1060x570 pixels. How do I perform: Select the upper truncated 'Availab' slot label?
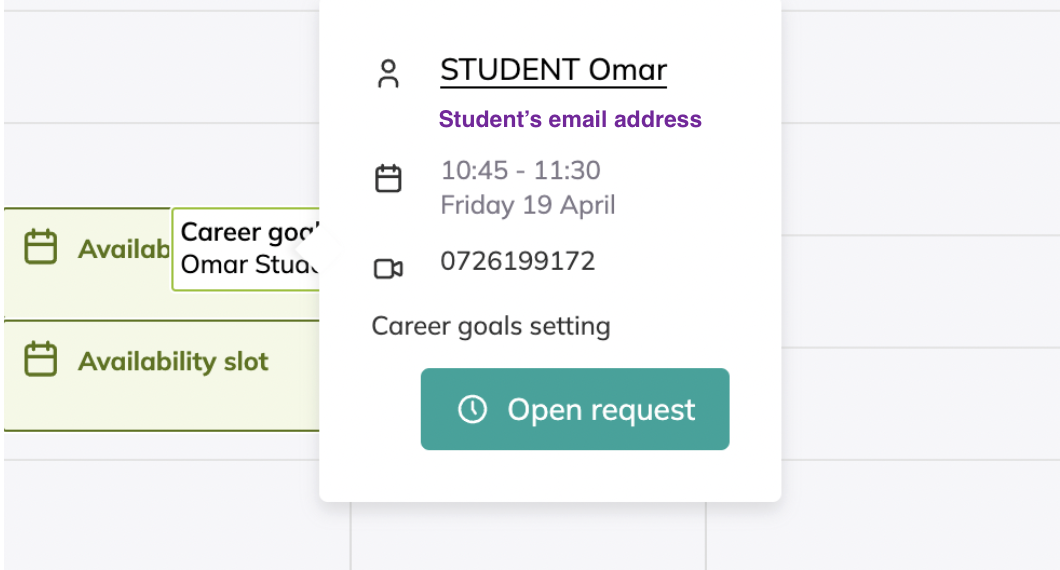124,249
